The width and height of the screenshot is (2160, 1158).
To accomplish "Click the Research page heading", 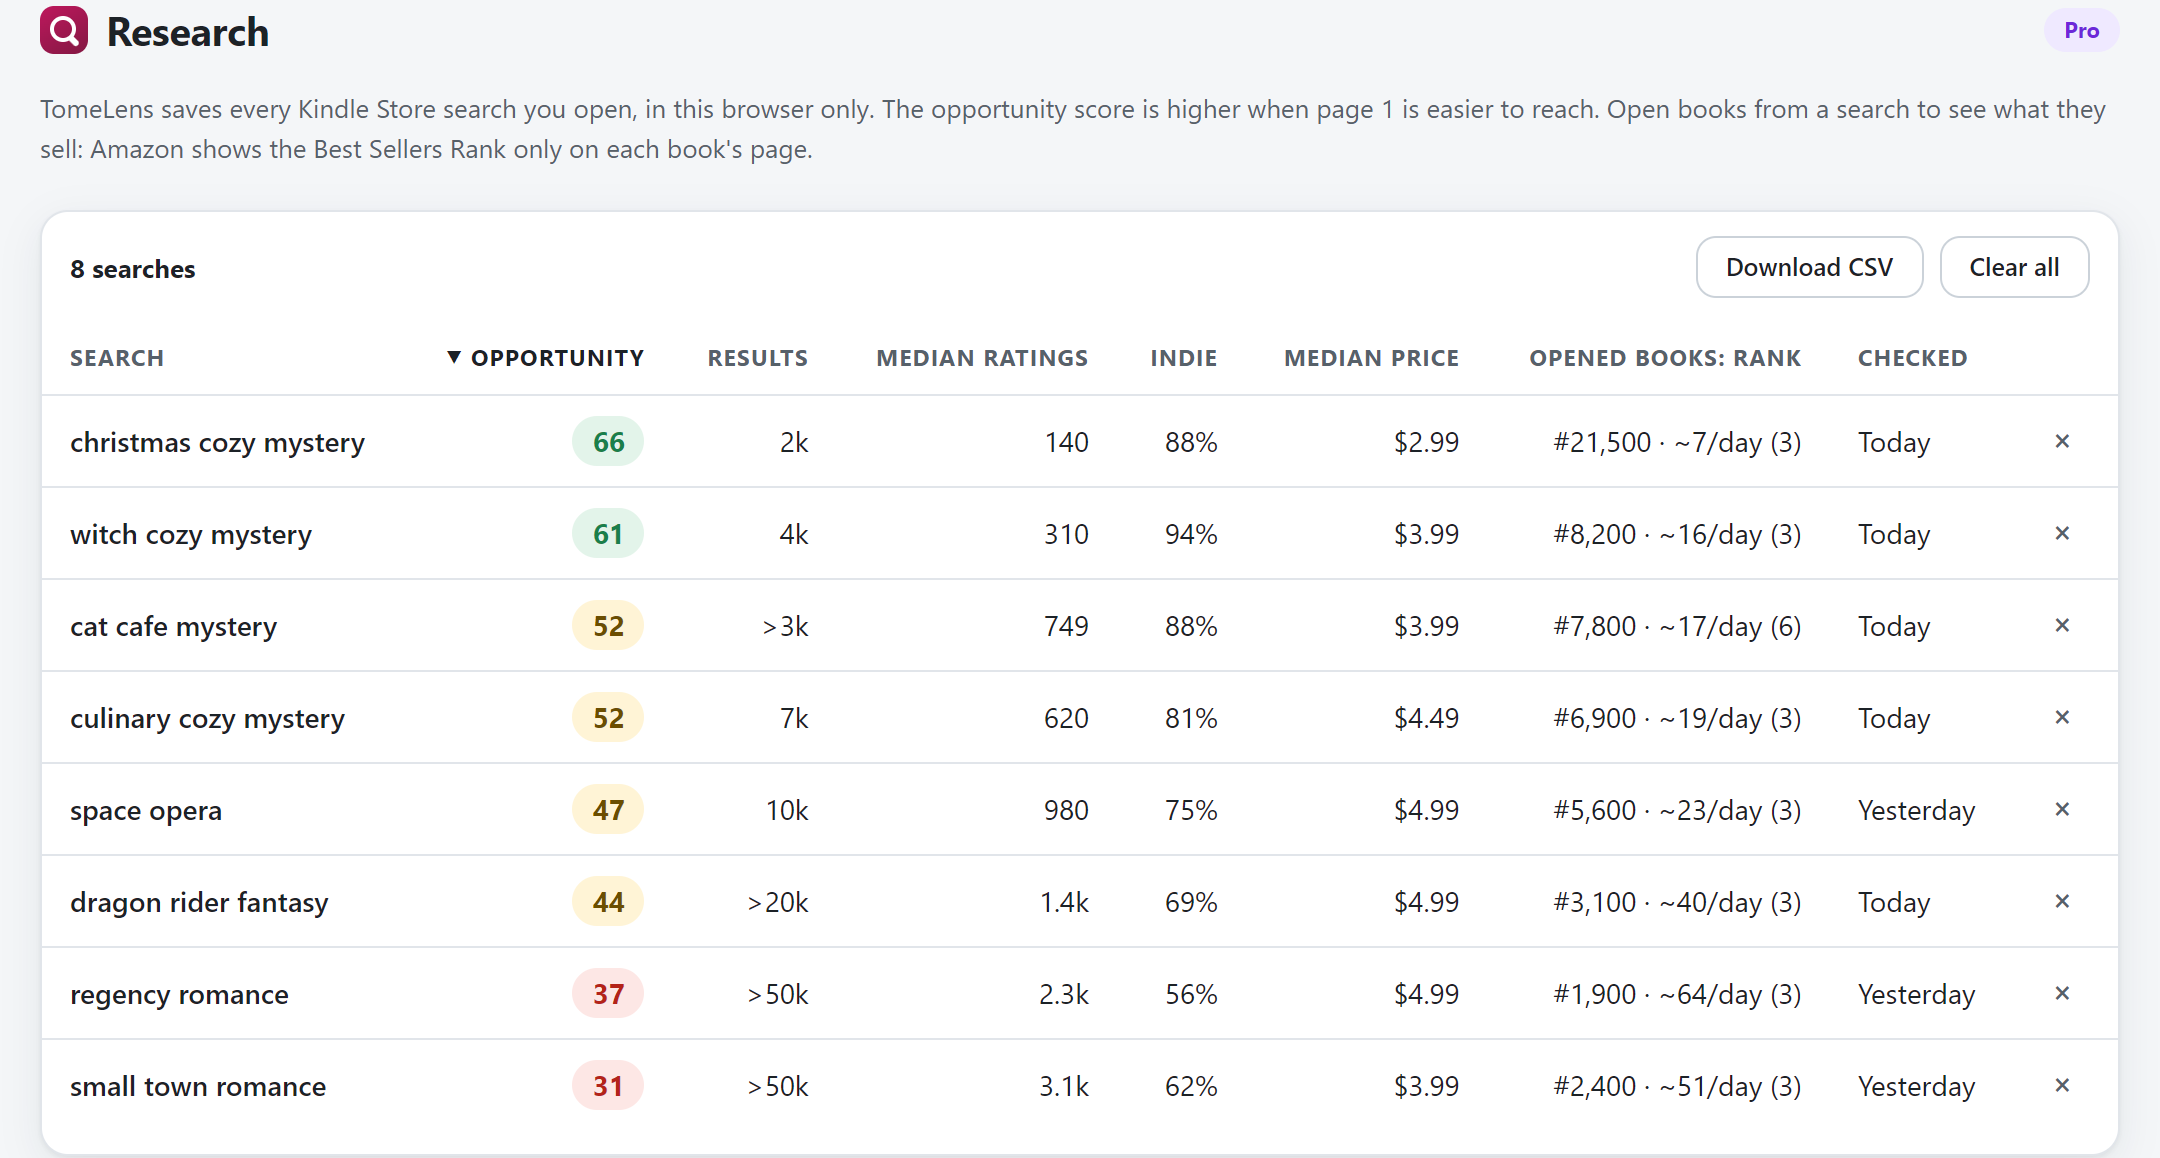I will coord(188,32).
